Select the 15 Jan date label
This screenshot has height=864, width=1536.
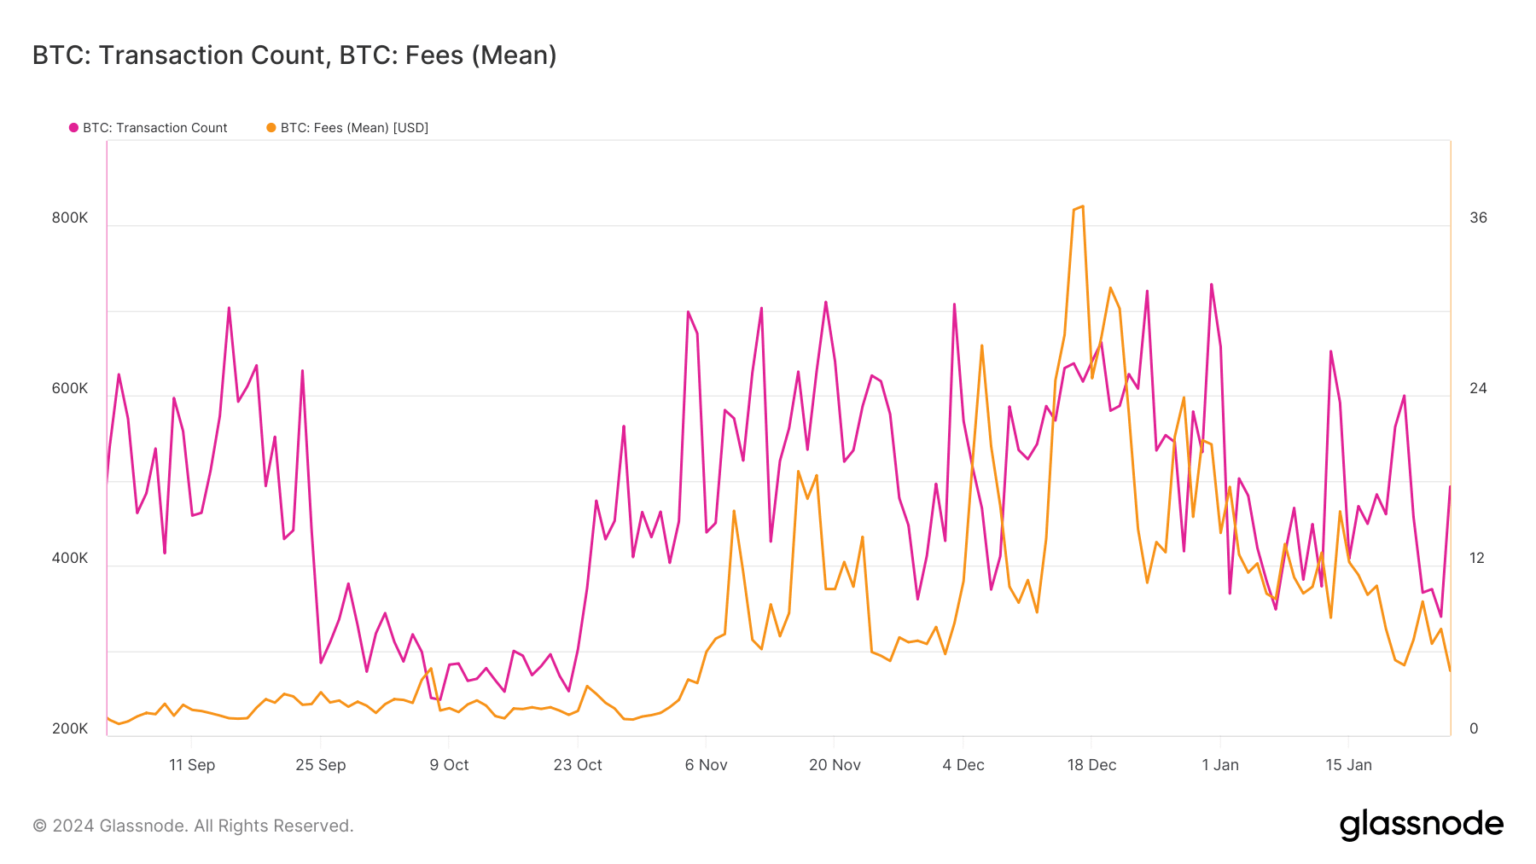(x=1348, y=765)
